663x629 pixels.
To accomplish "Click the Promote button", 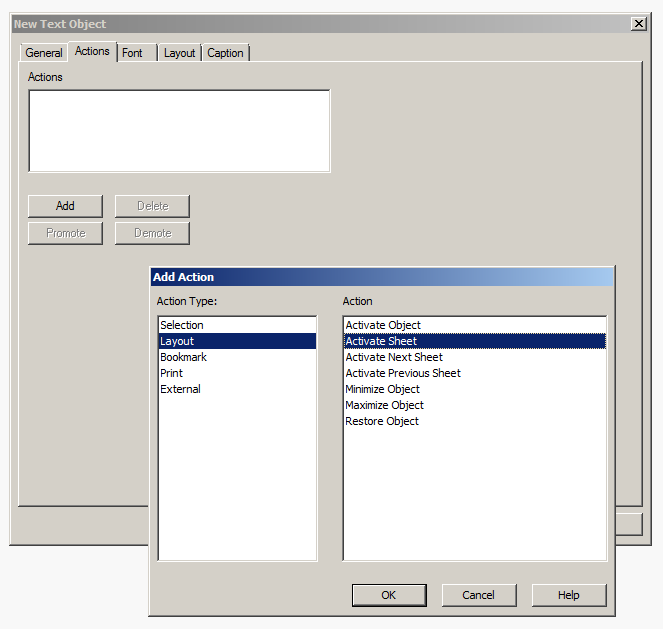I will click(x=65, y=233).
